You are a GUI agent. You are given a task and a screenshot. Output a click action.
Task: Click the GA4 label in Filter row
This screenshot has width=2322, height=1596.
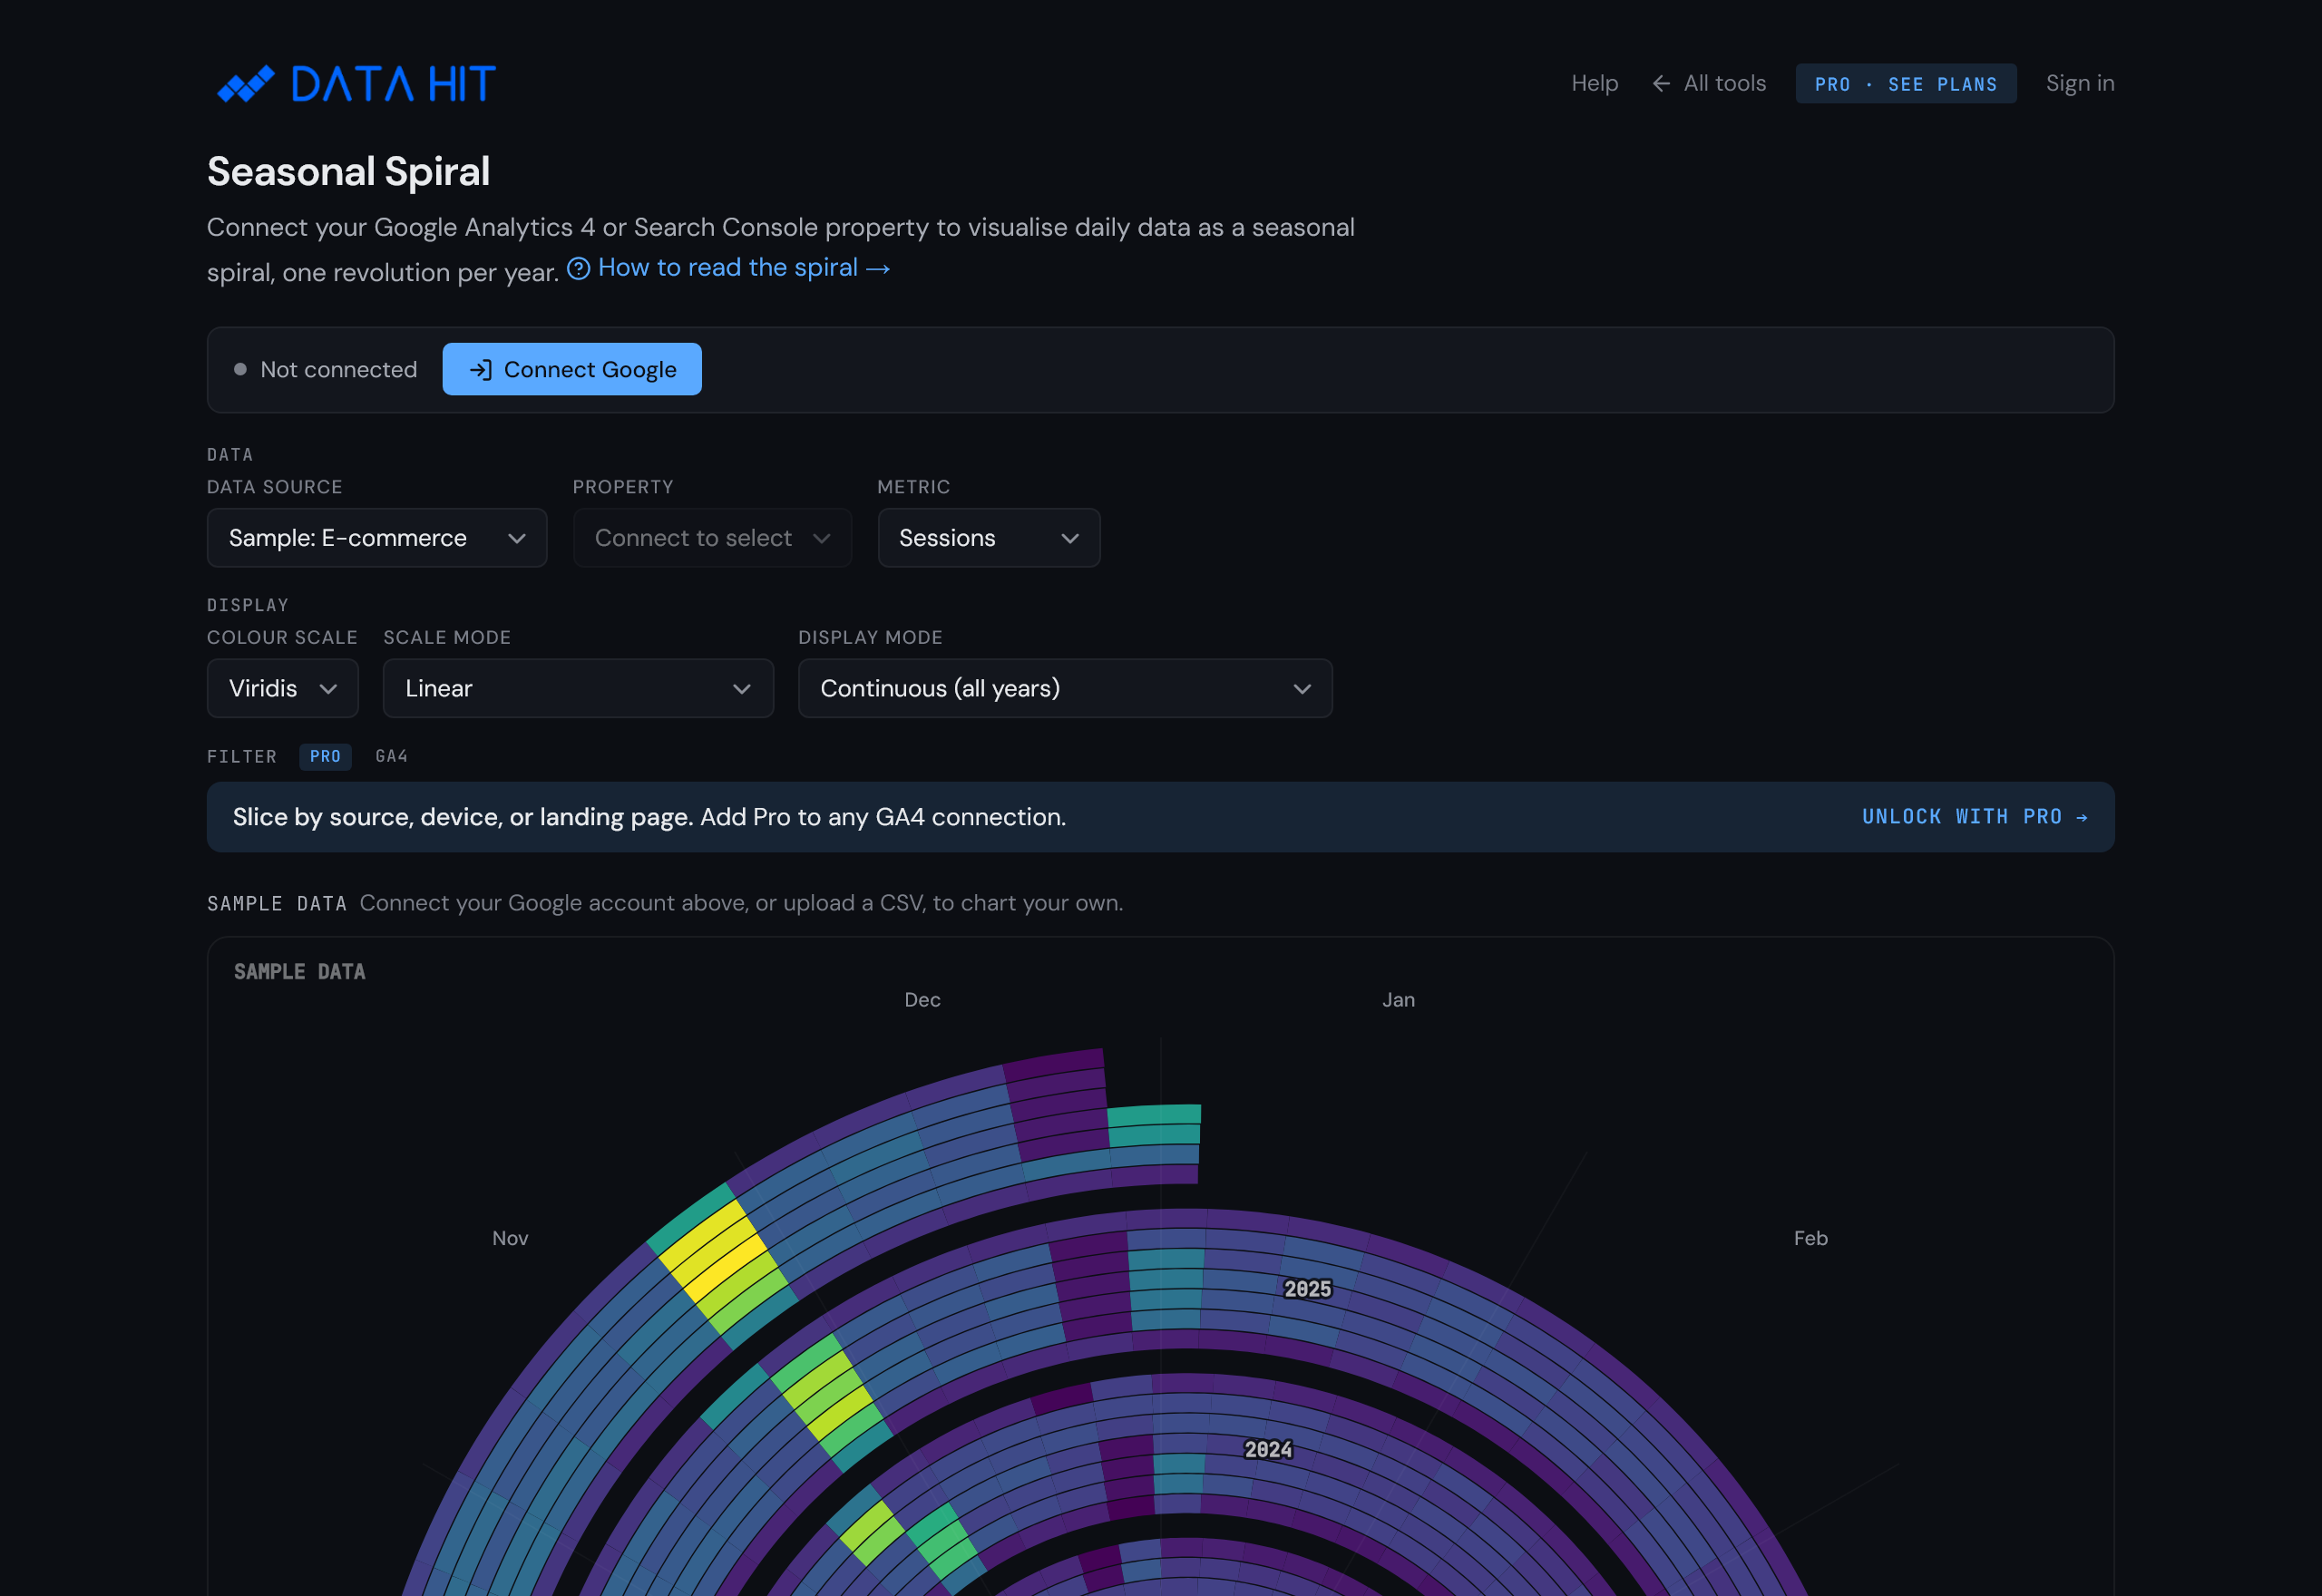pyautogui.click(x=391, y=757)
